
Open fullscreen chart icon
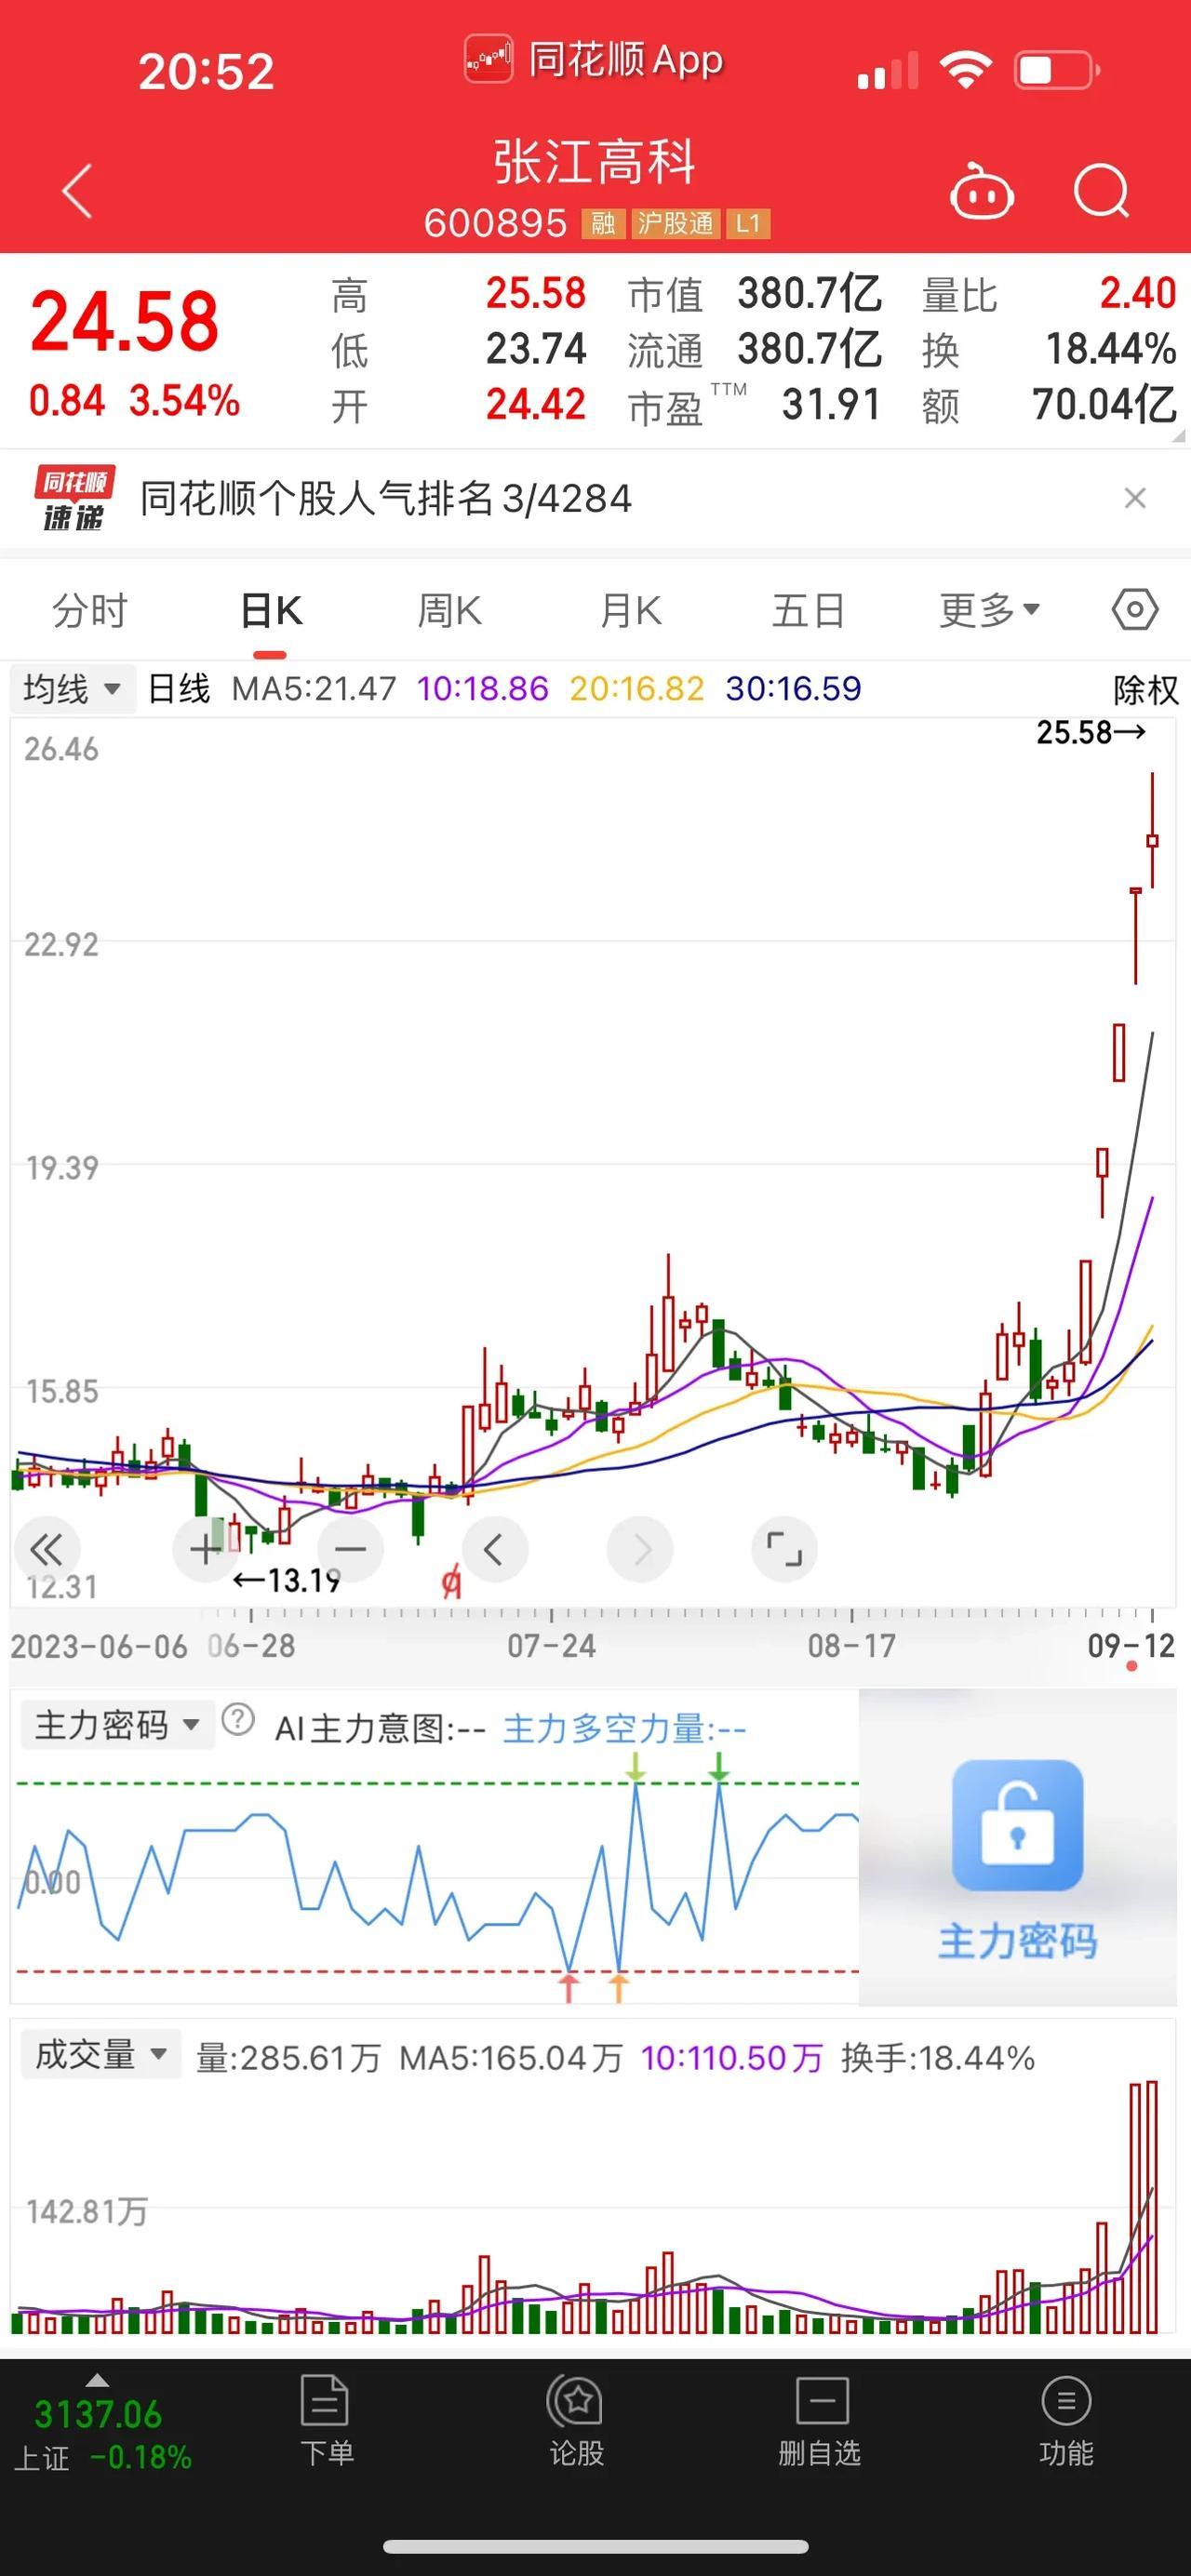tap(784, 1549)
